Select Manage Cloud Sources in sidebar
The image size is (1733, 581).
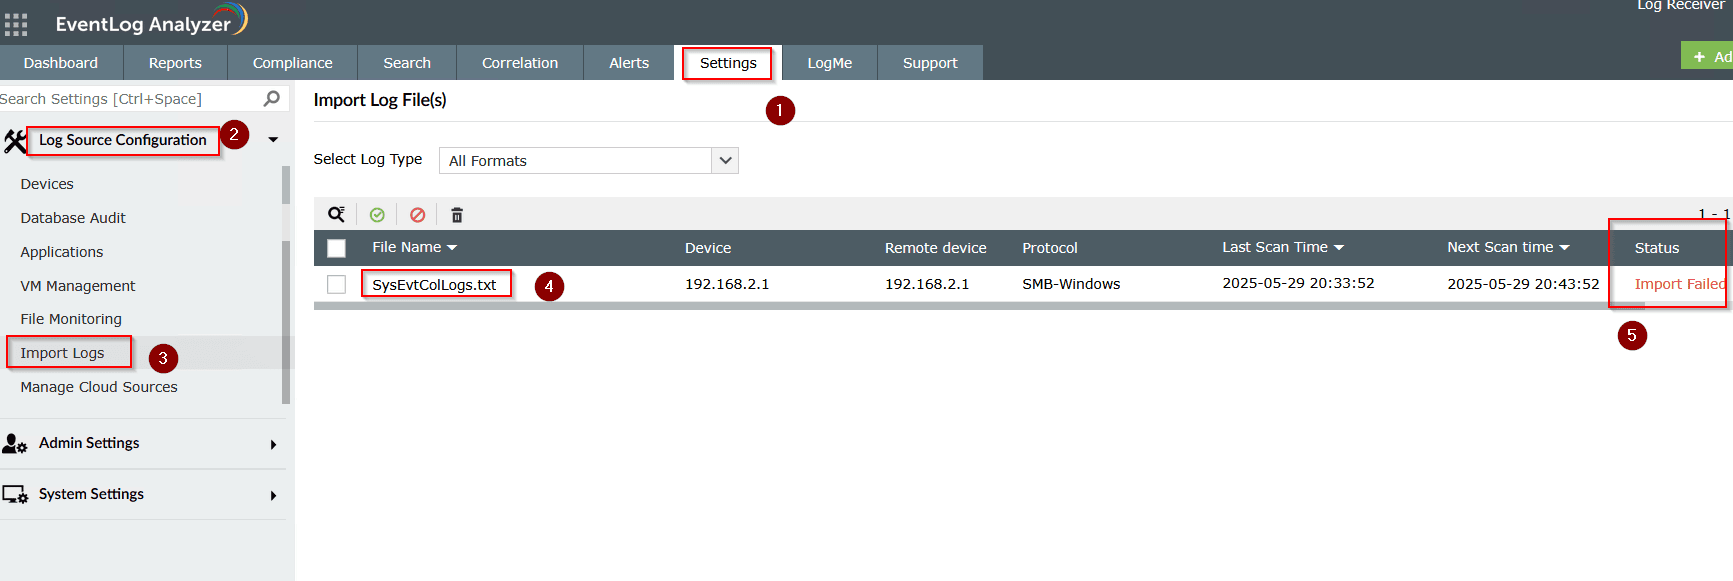click(99, 387)
